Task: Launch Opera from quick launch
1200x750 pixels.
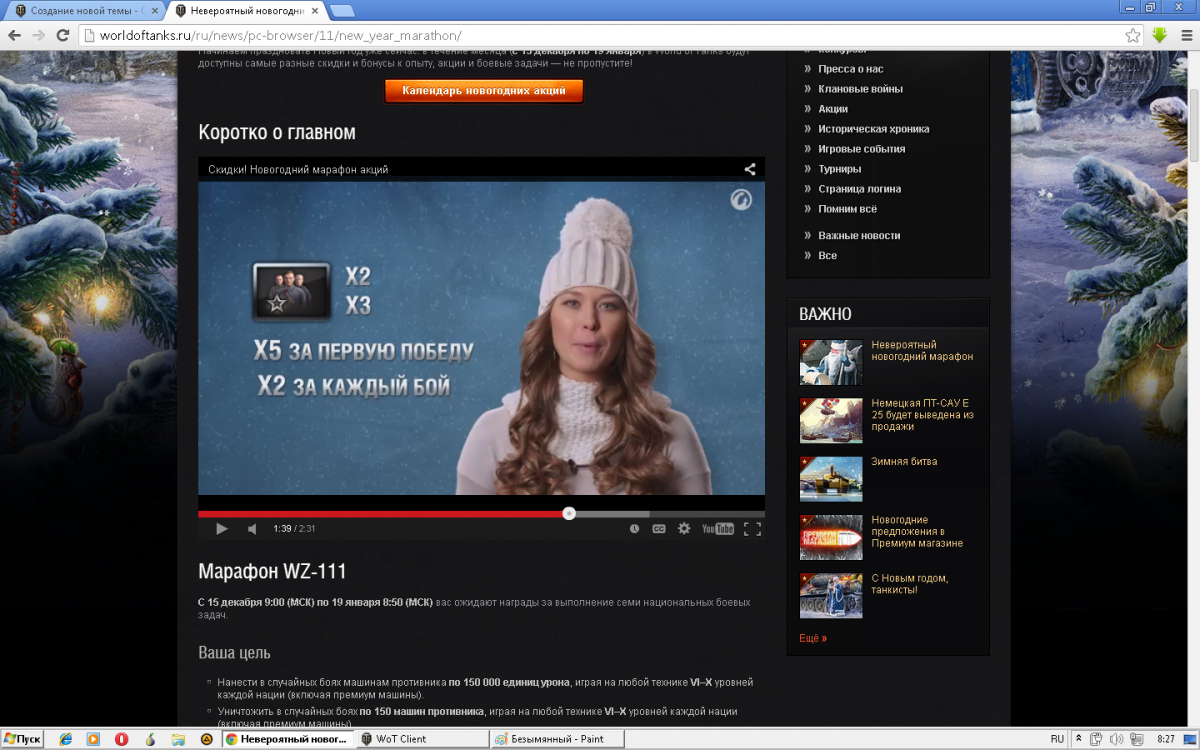Action: coord(122,739)
